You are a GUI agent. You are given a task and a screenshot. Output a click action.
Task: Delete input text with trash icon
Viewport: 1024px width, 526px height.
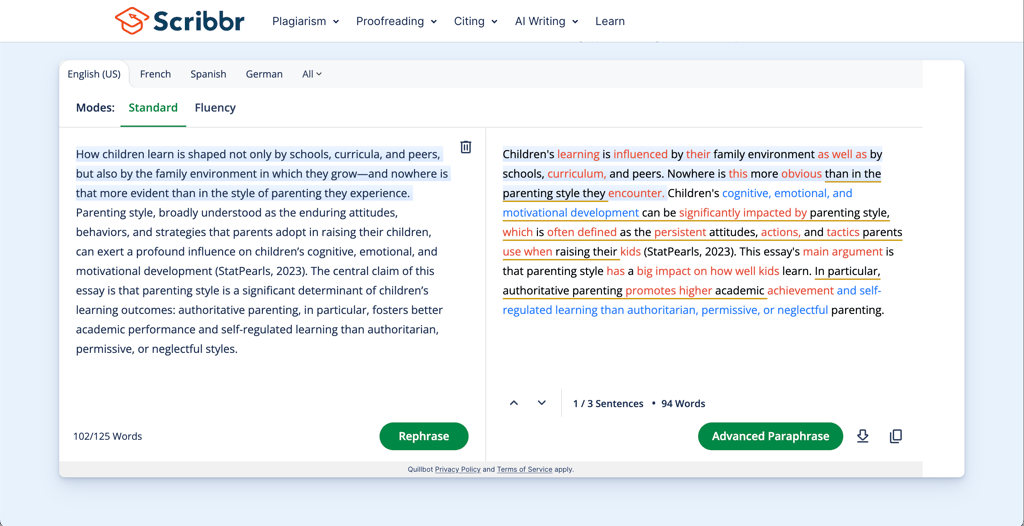pos(466,147)
